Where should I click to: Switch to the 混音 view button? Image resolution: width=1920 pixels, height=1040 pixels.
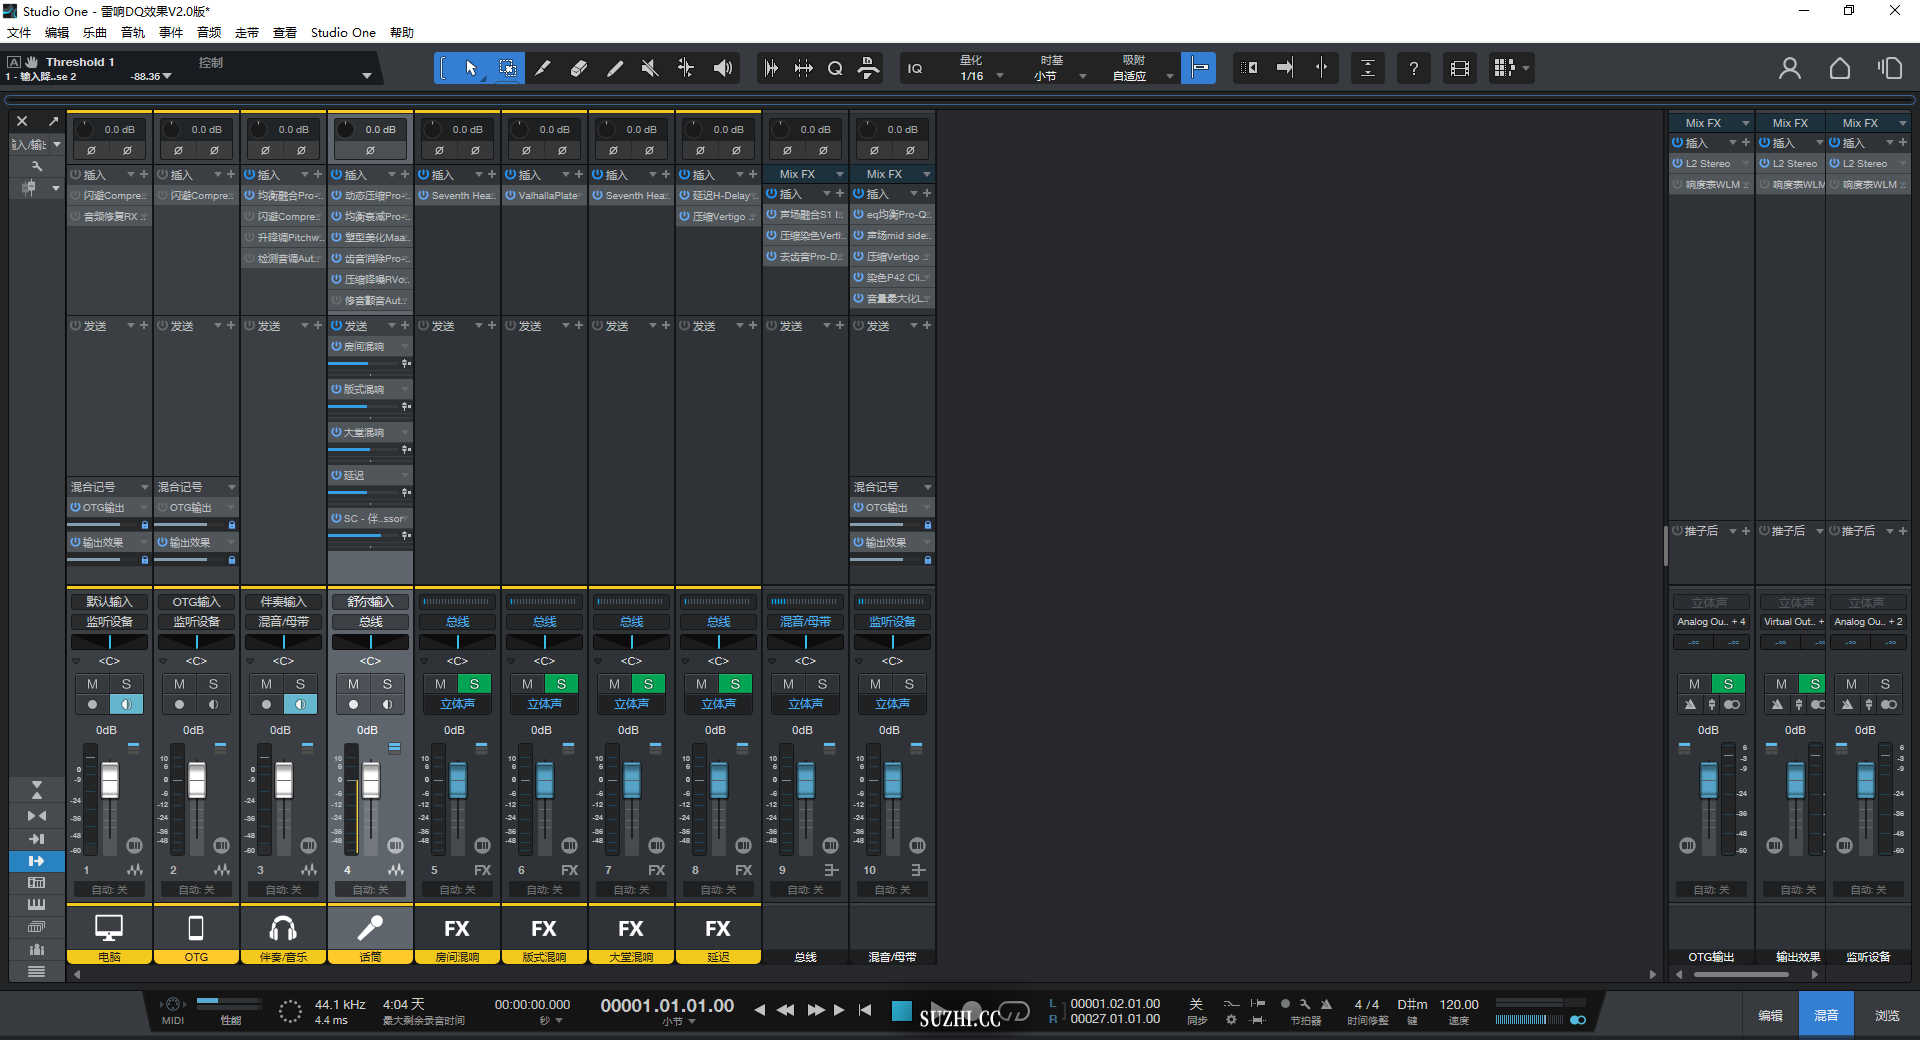(1826, 1015)
